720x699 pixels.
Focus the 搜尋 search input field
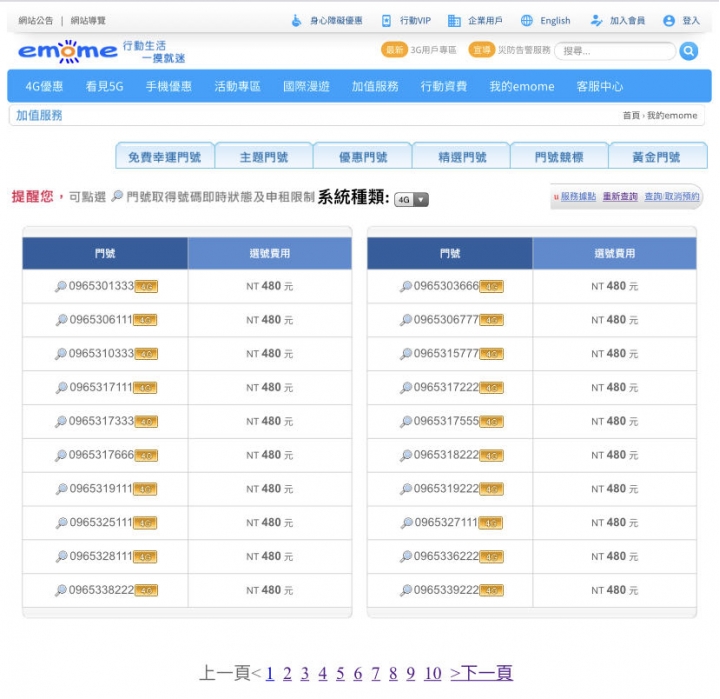tap(615, 51)
